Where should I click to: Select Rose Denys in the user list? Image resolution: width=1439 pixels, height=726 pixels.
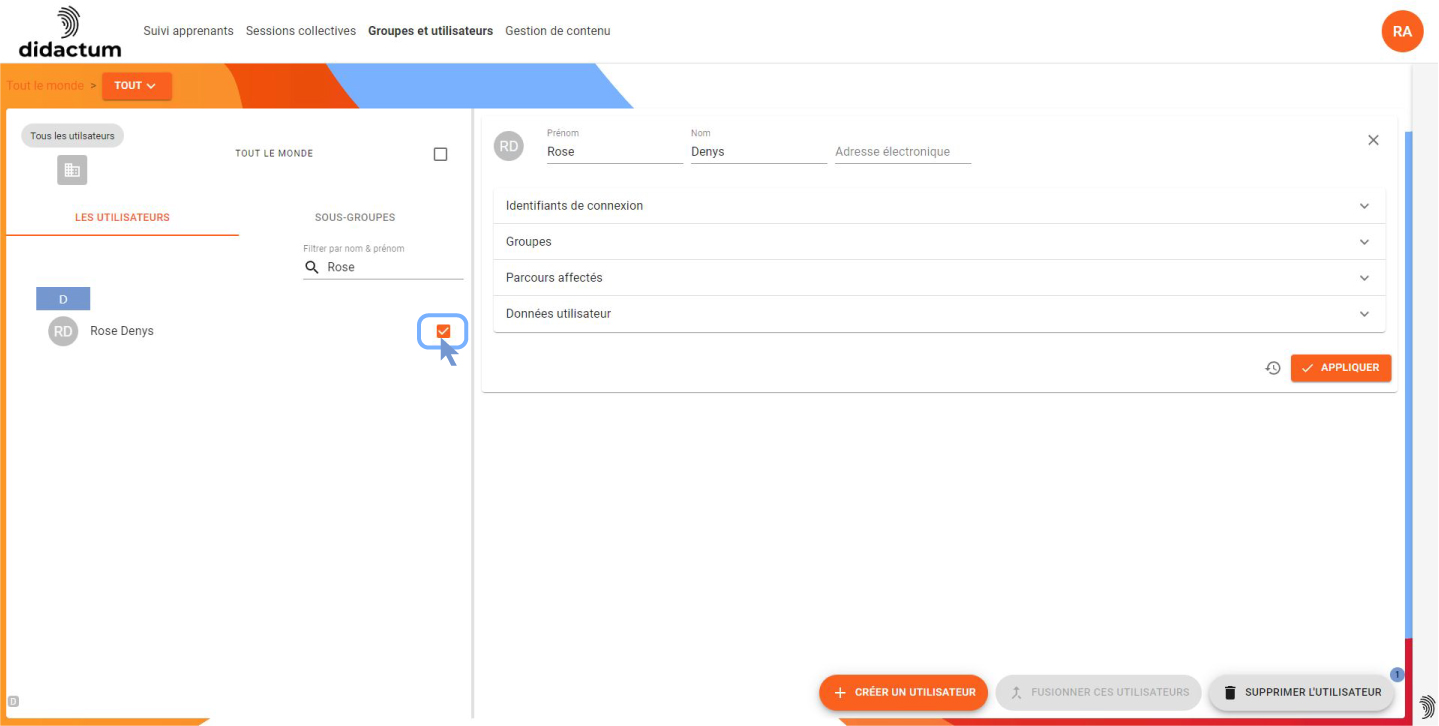click(x=122, y=331)
